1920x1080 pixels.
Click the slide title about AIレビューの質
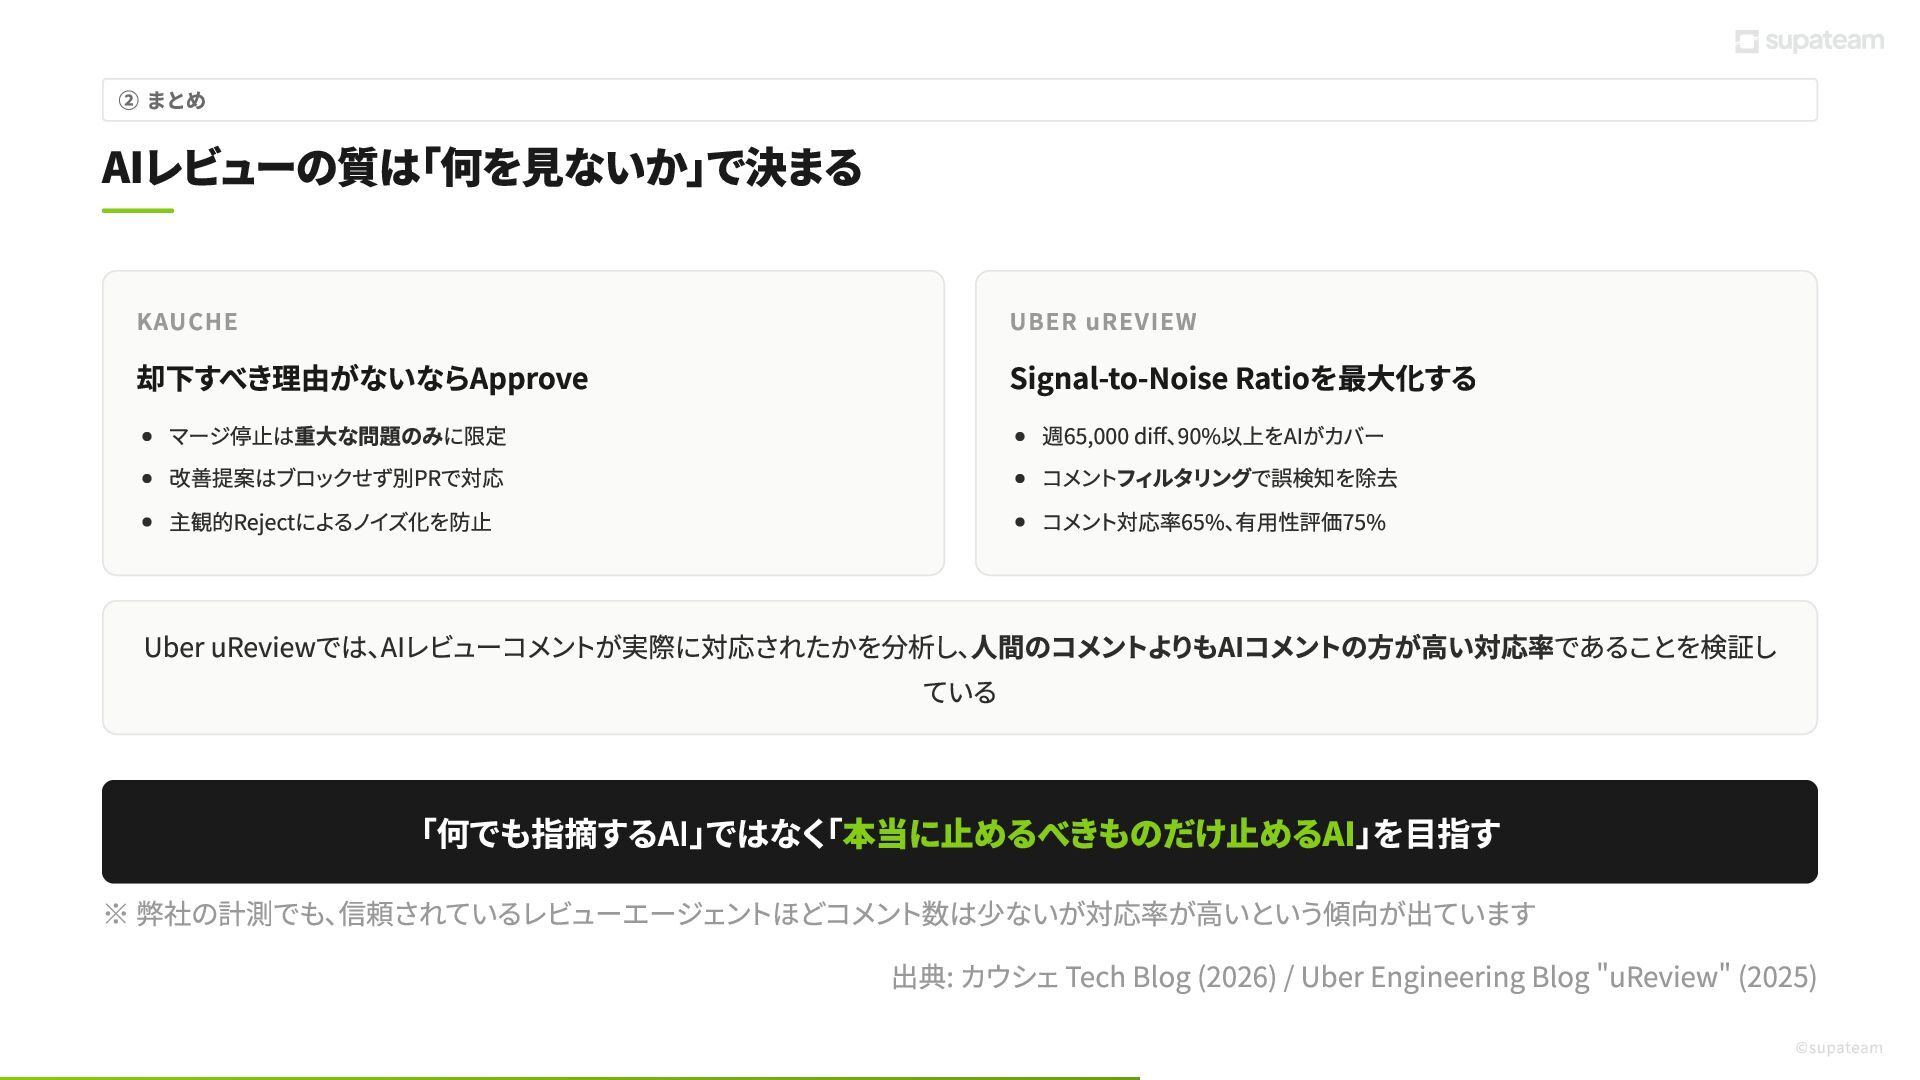click(481, 167)
